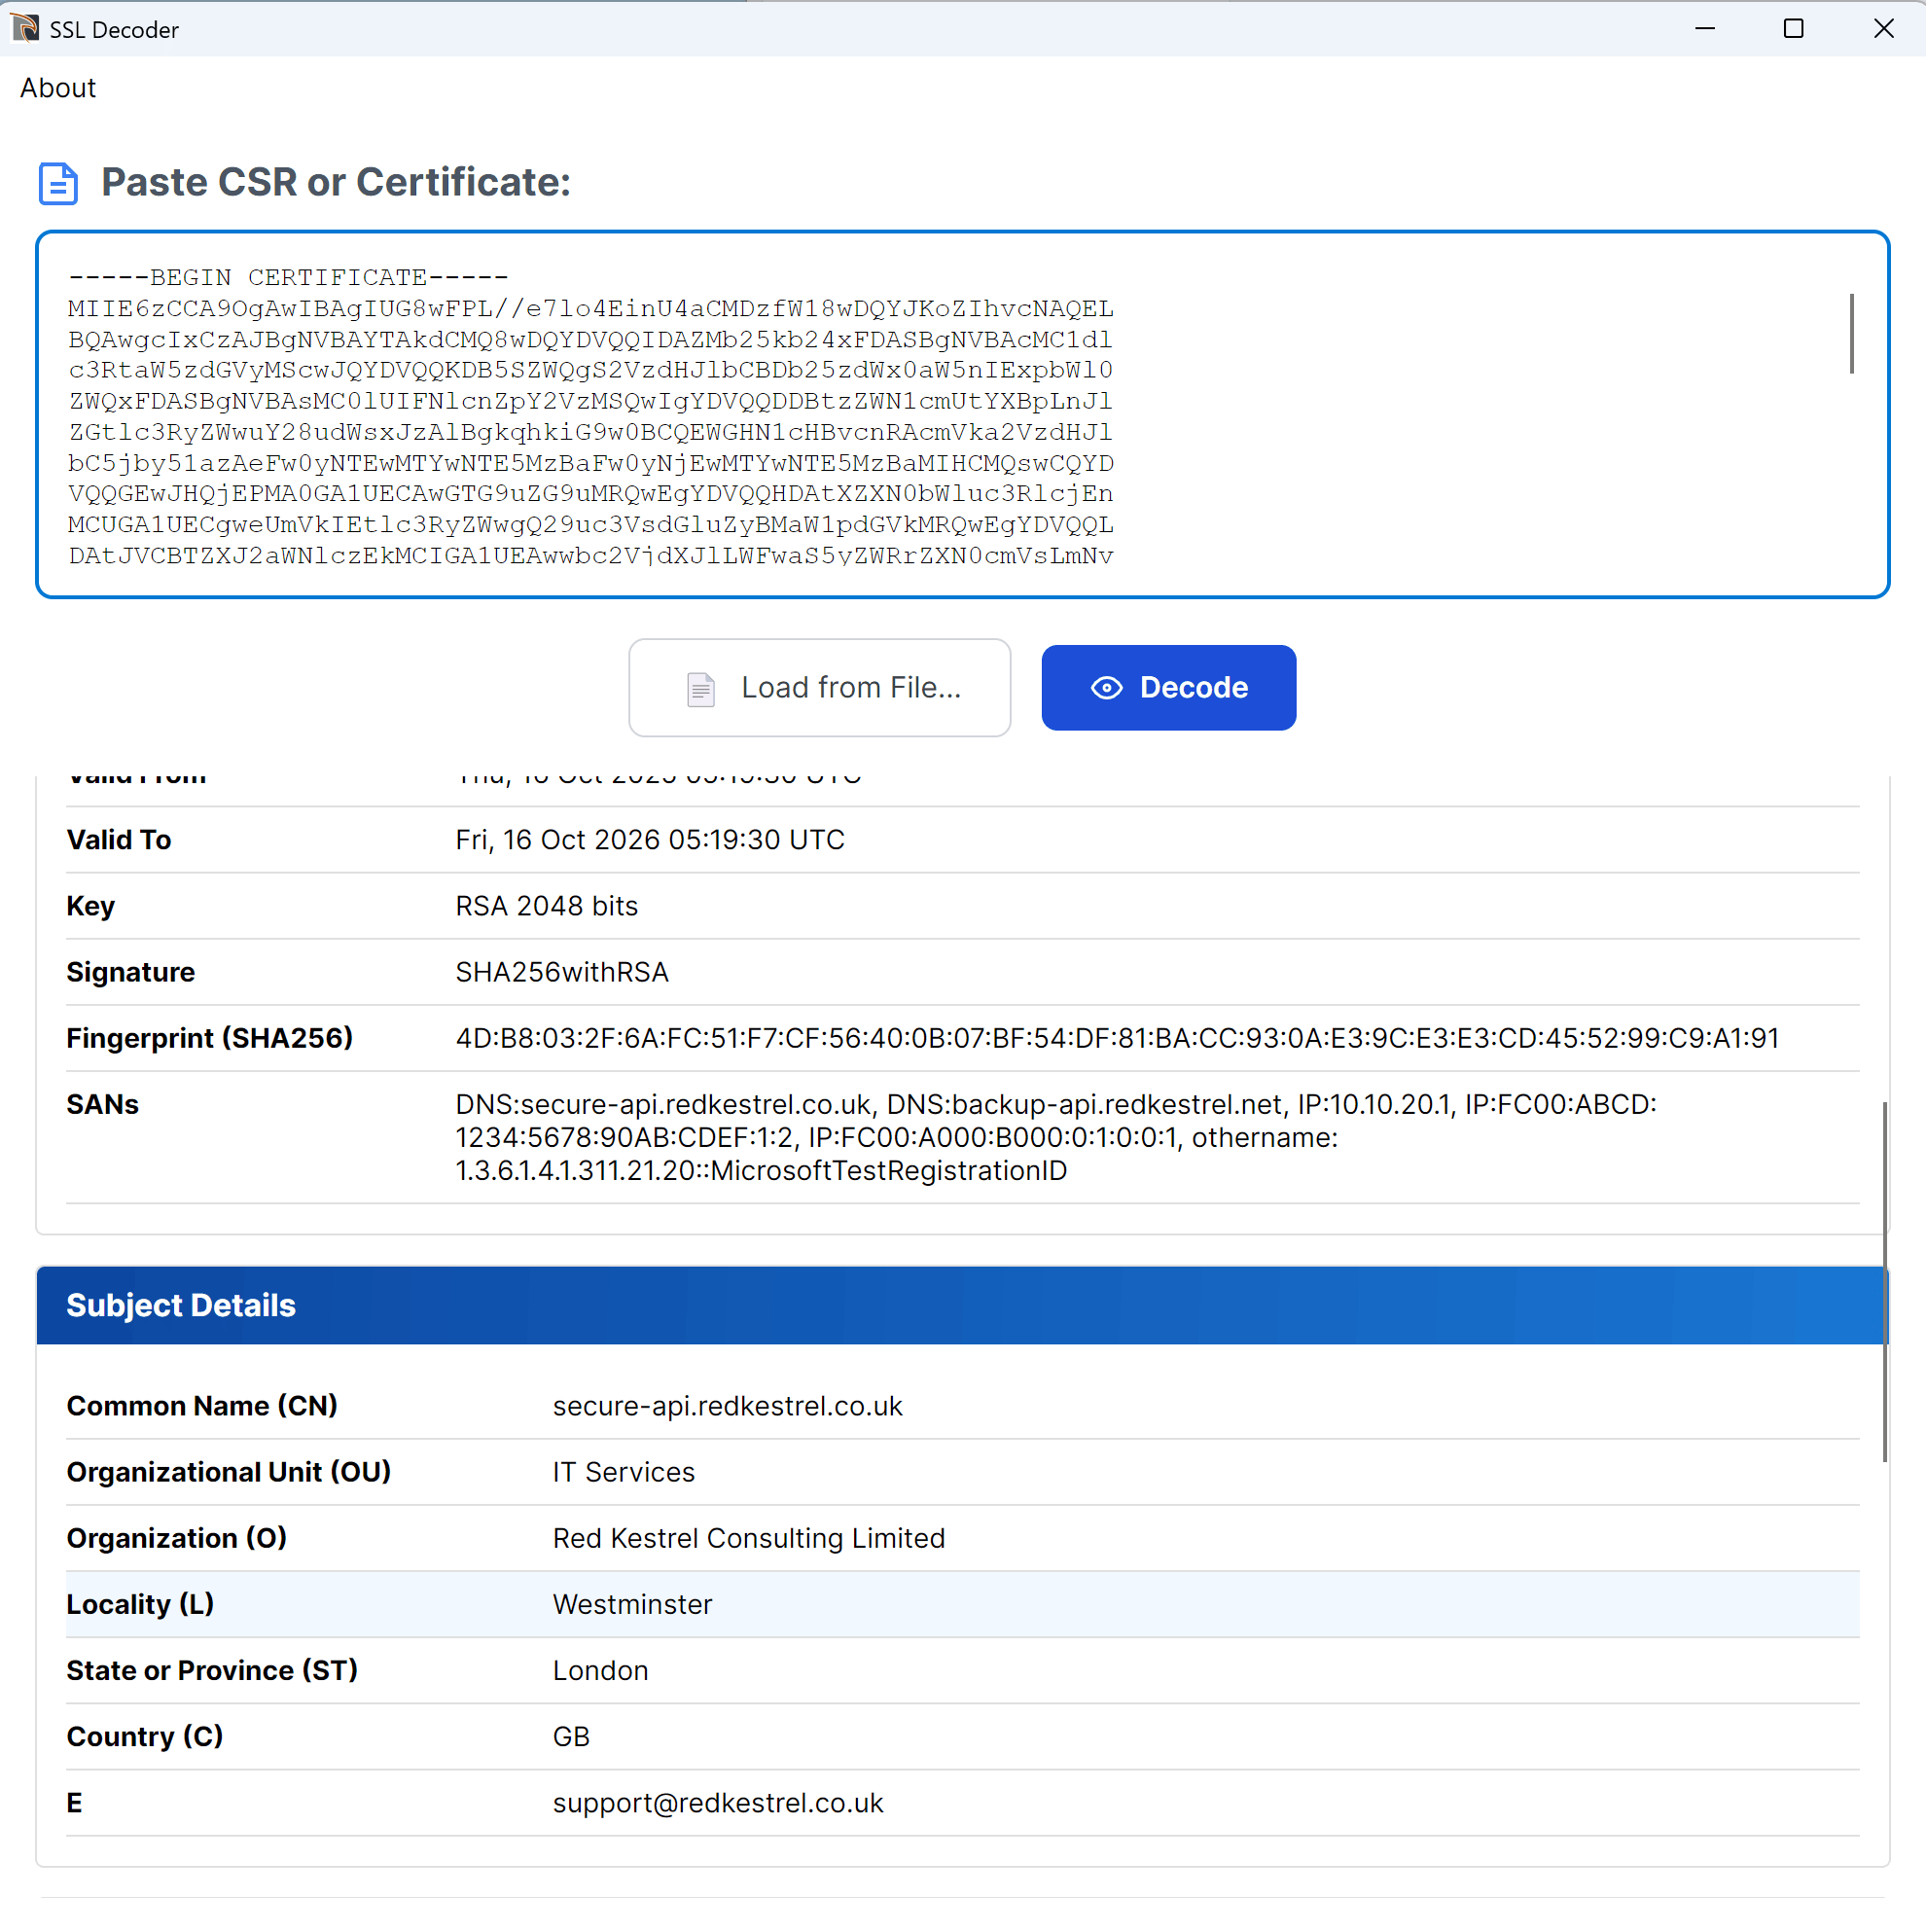Select the 'Fri, 16 Oct 2026 05:19:30 UTC' value
The height and width of the screenshot is (1932, 1926).
(650, 840)
